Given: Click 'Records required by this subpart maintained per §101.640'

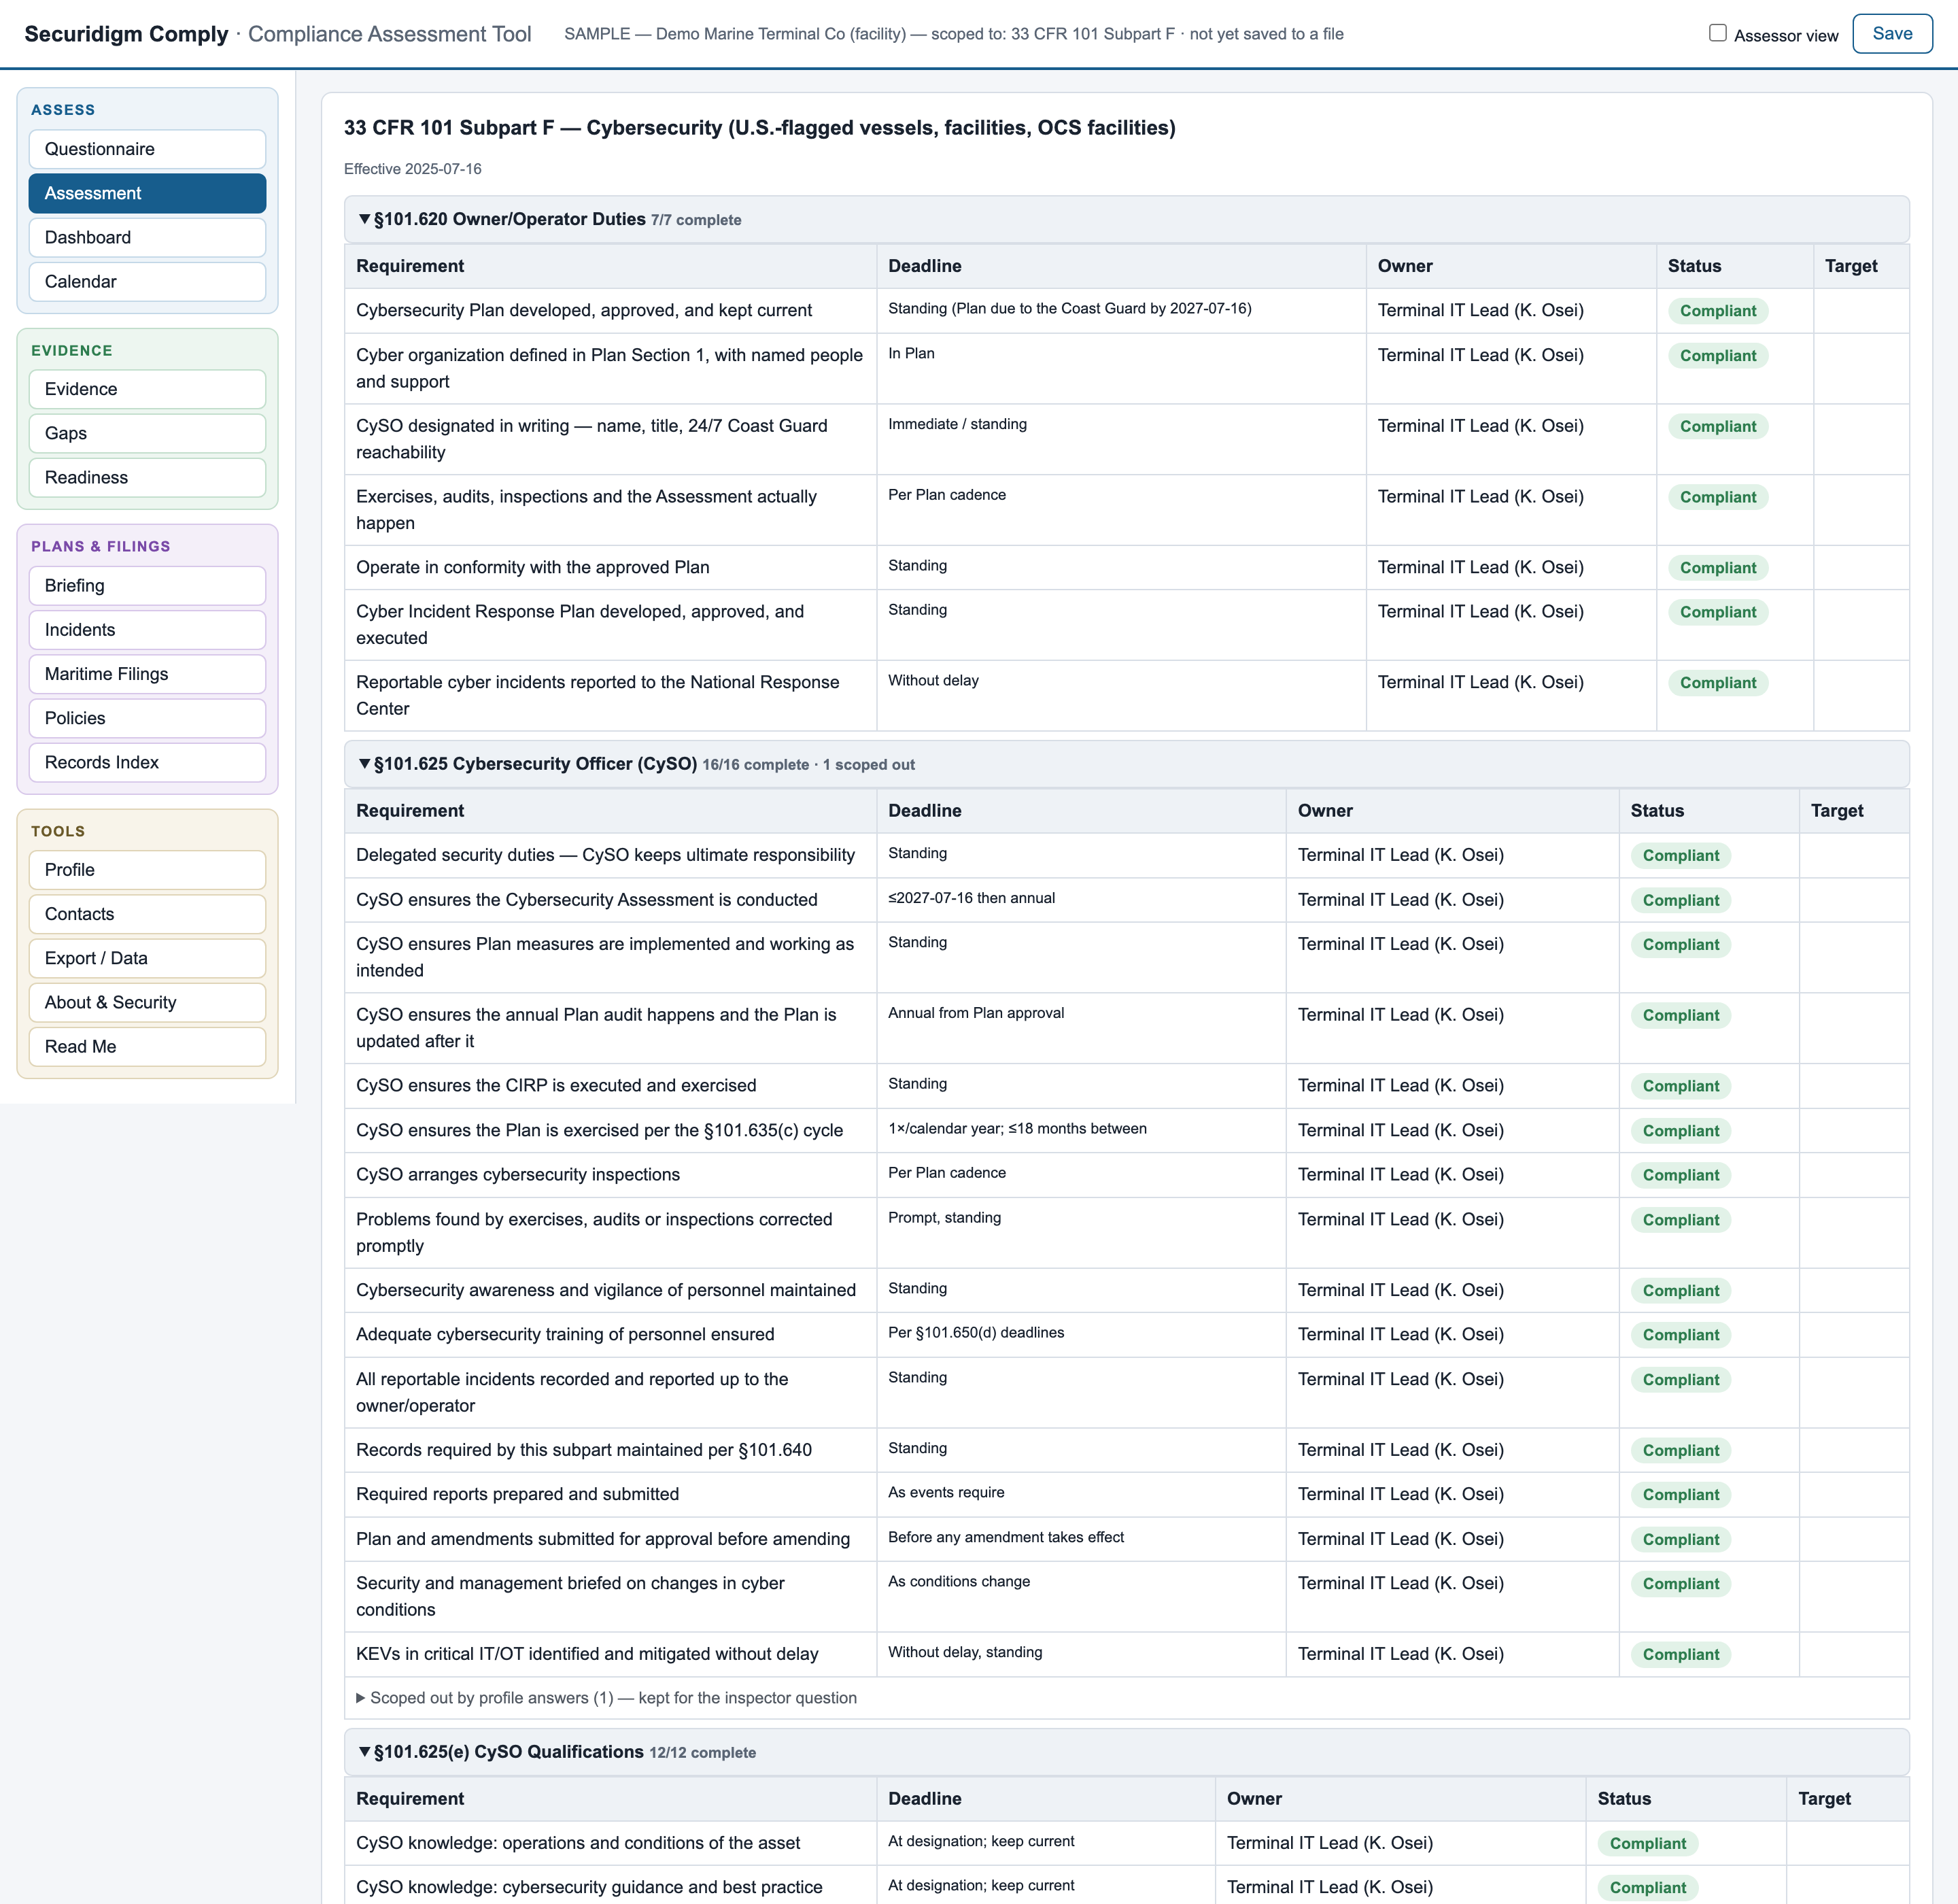Looking at the screenshot, I should pos(584,1450).
